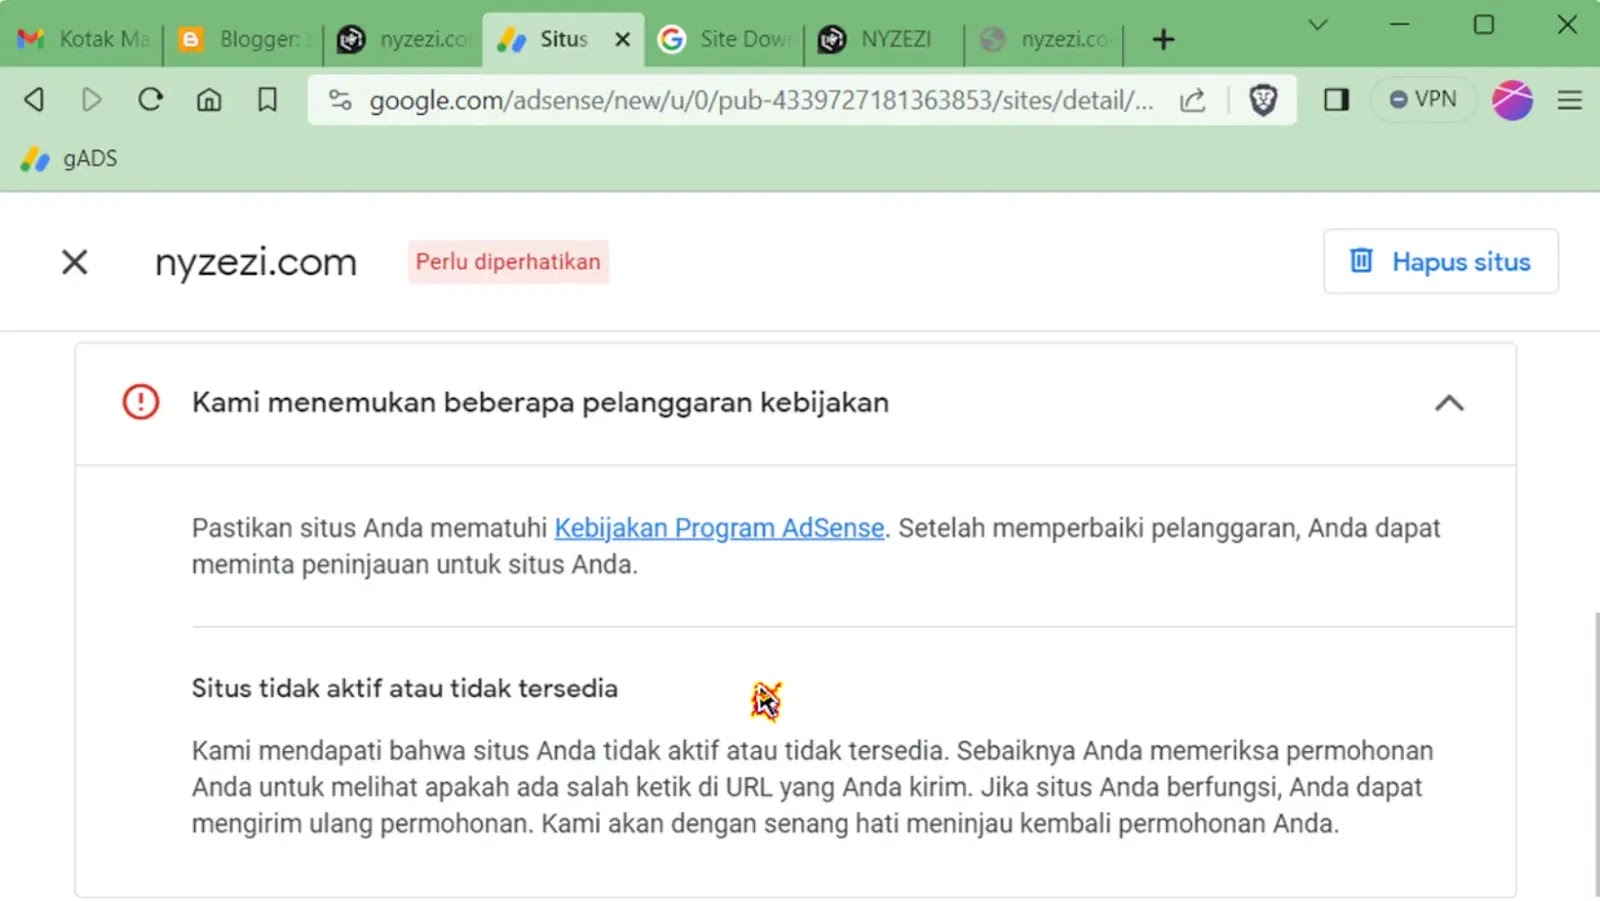Switch to the Site Down Google tab
This screenshot has height=901, width=1600.
coord(724,39)
